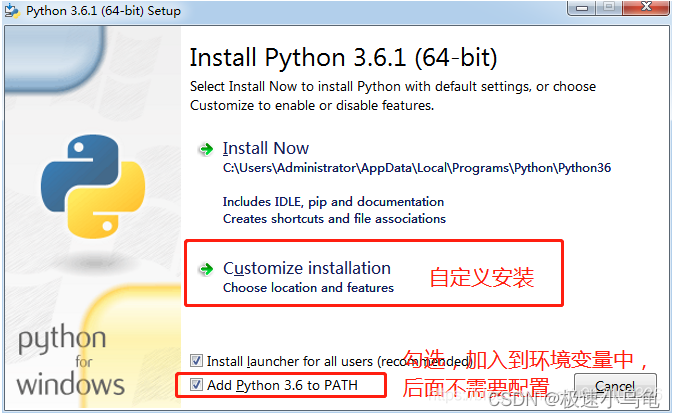Choose Customize installation
Viewport: 675px width, 418px height.
click(x=307, y=268)
